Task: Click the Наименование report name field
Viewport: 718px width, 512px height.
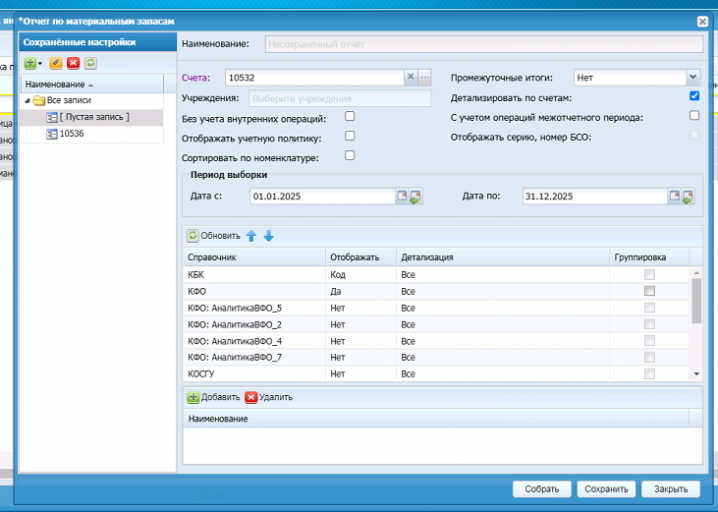Action: (x=484, y=44)
